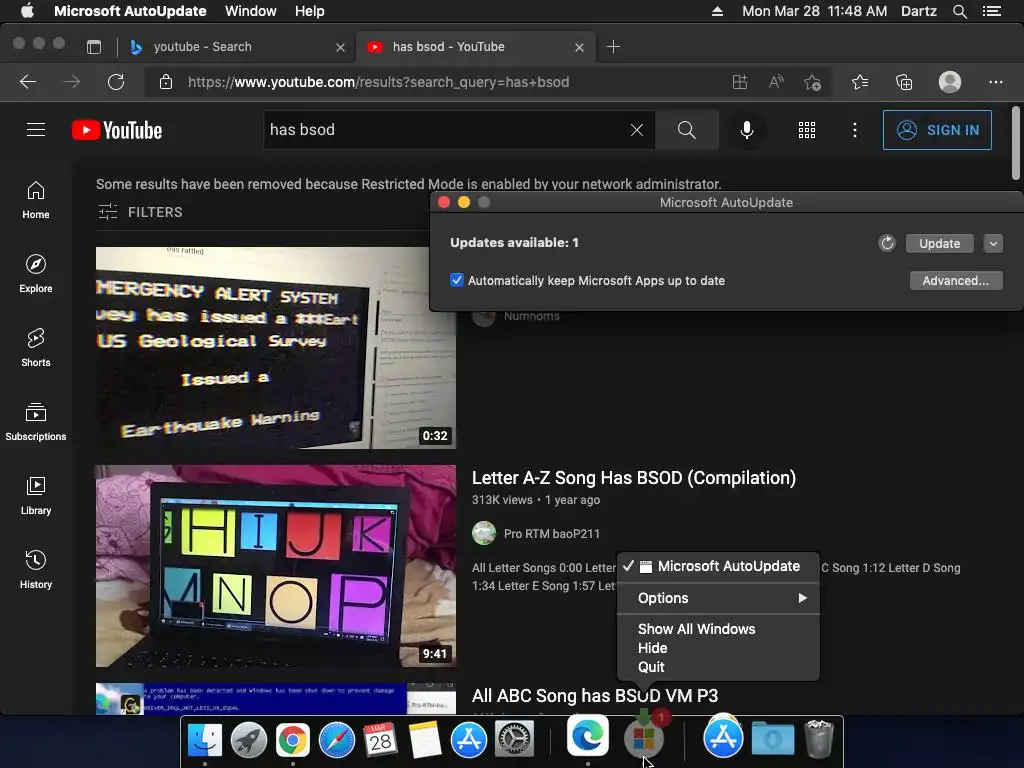Open the Edge favorites list
This screenshot has height=768, width=1024.
(x=860, y=82)
